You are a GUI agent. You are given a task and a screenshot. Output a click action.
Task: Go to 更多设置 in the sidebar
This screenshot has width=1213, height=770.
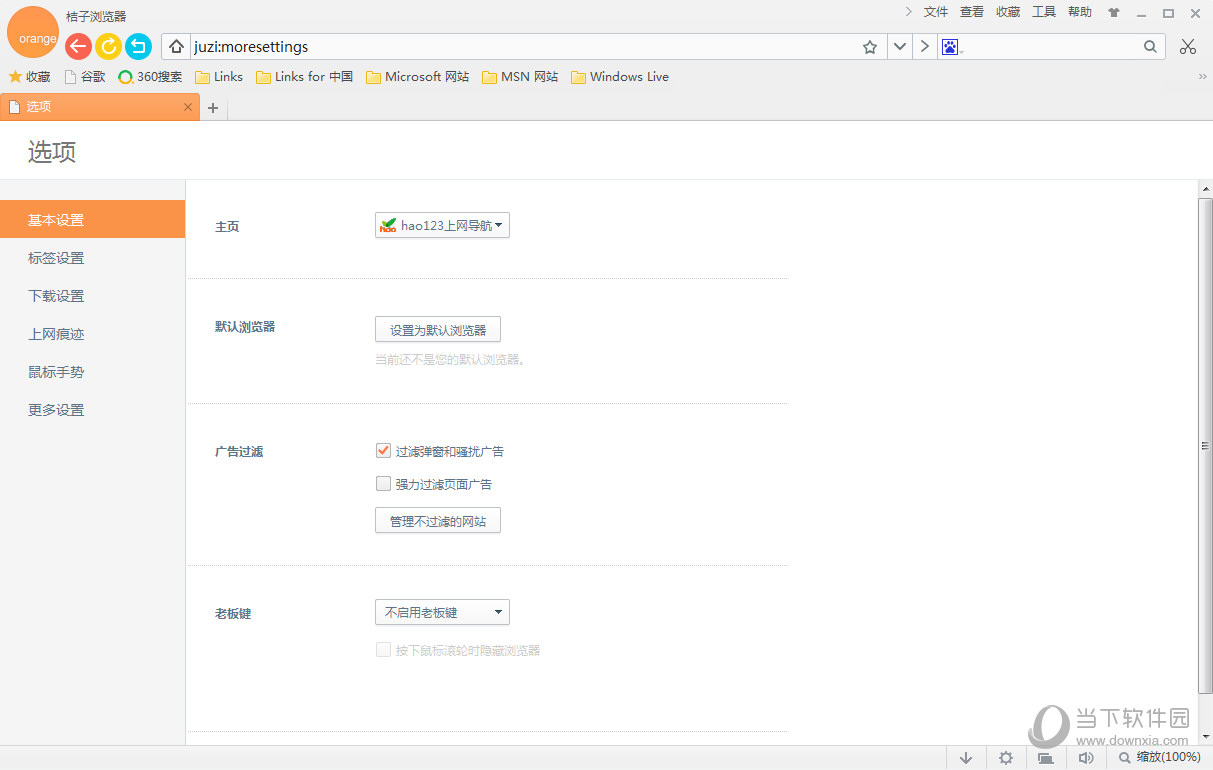pos(56,410)
